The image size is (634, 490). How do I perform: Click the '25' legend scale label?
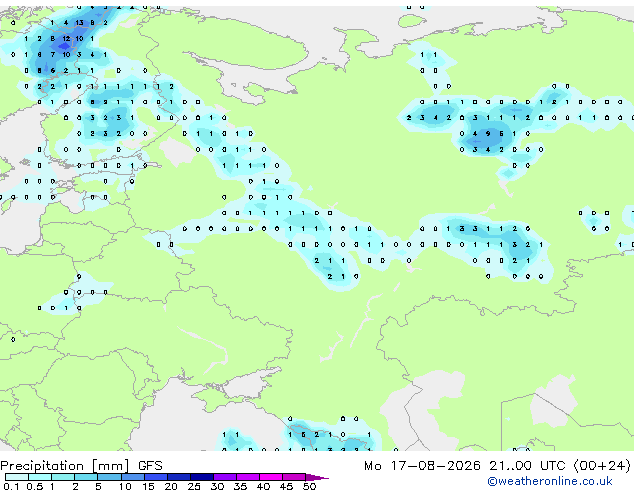pos(194,486)
